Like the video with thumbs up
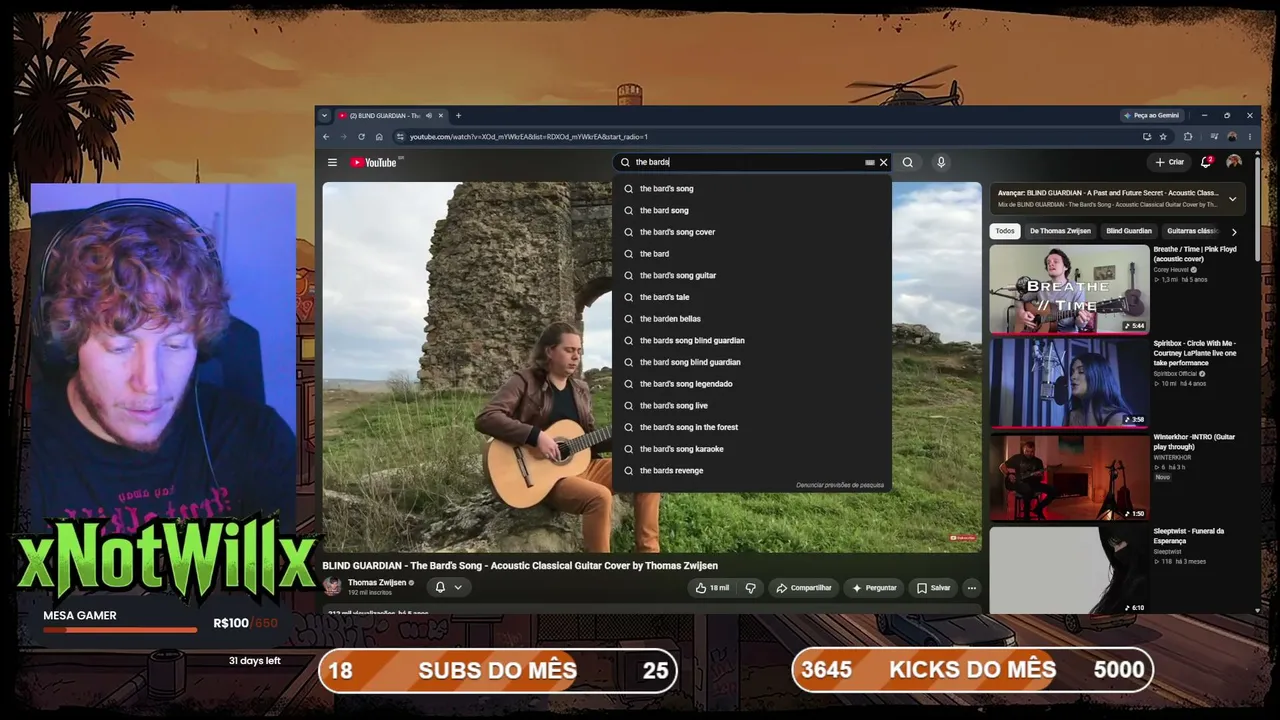The height and width of the screenshot is (720, 1280). click(x=712, y=588)
